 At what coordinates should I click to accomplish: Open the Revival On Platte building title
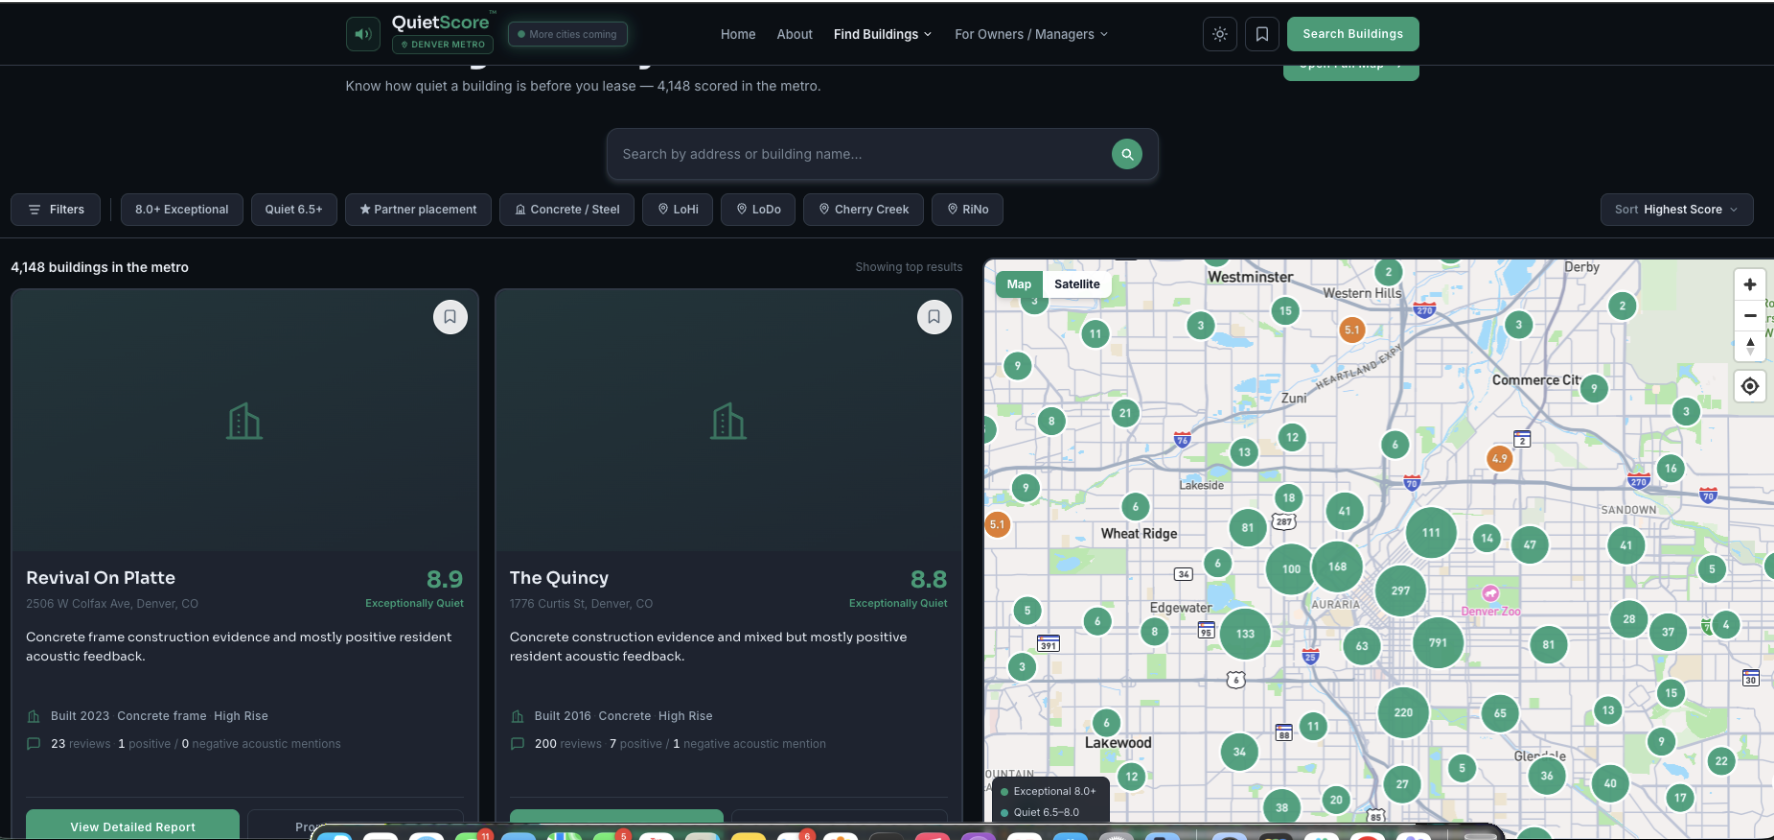pos(100,578)
